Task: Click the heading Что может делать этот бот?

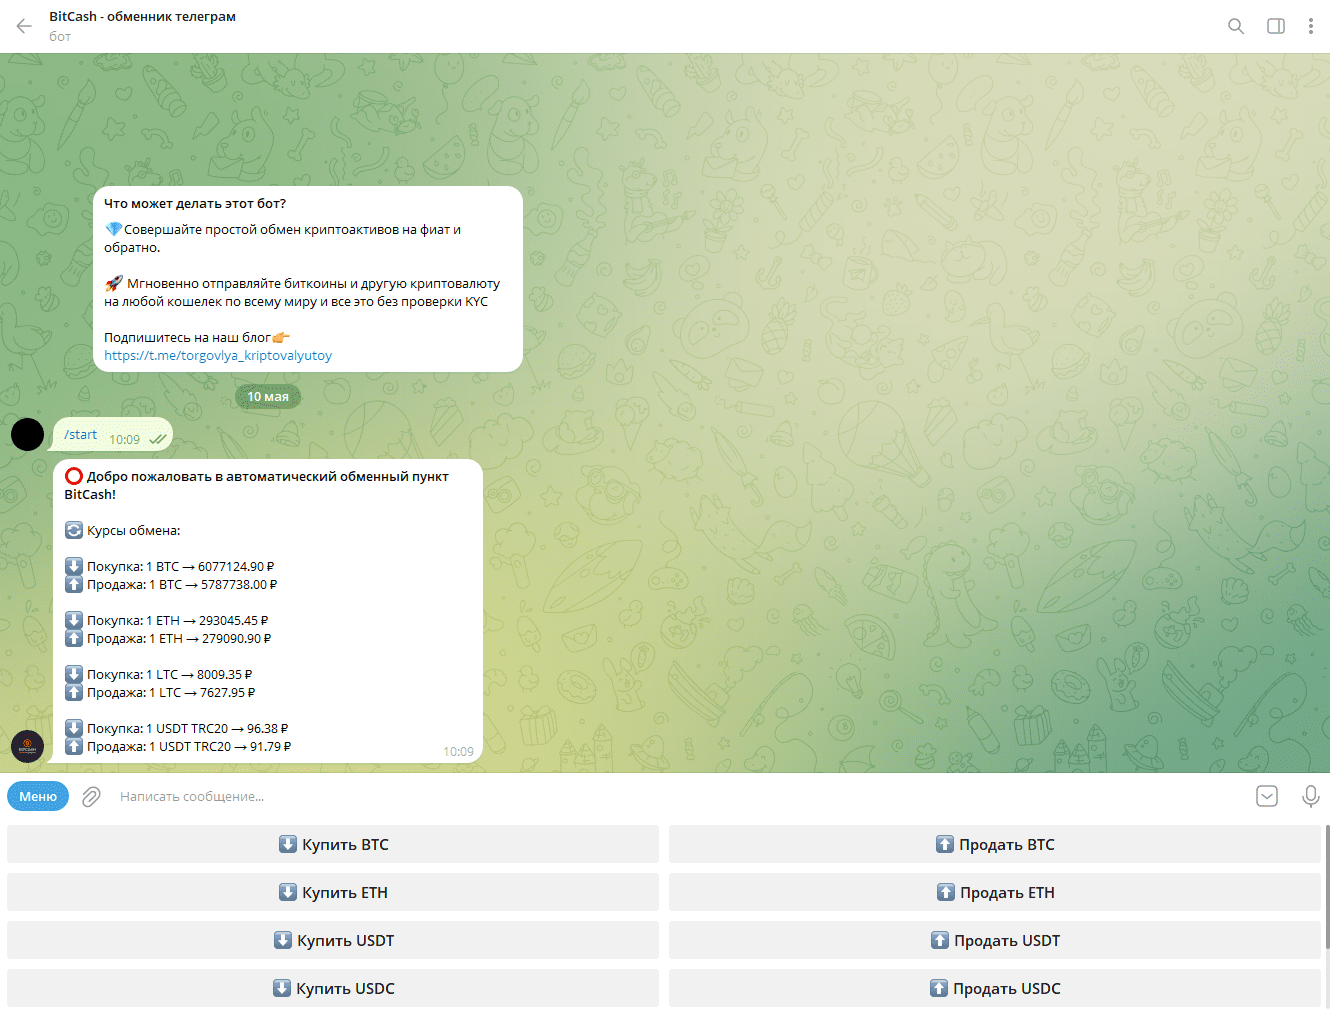Action: (195, 203)
